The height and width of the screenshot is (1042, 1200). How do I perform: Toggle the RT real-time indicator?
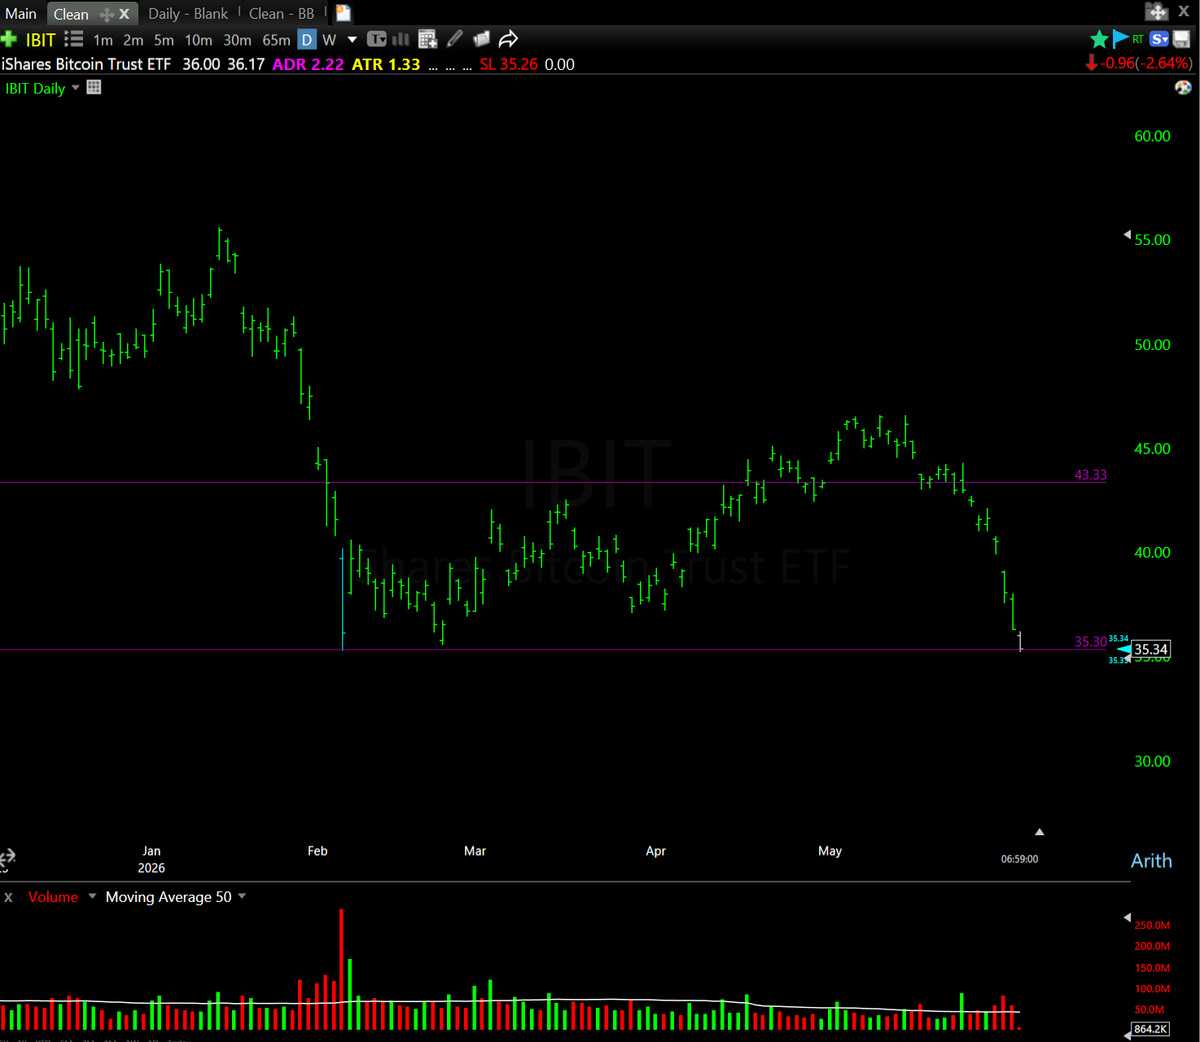(x=1138, y=39)
